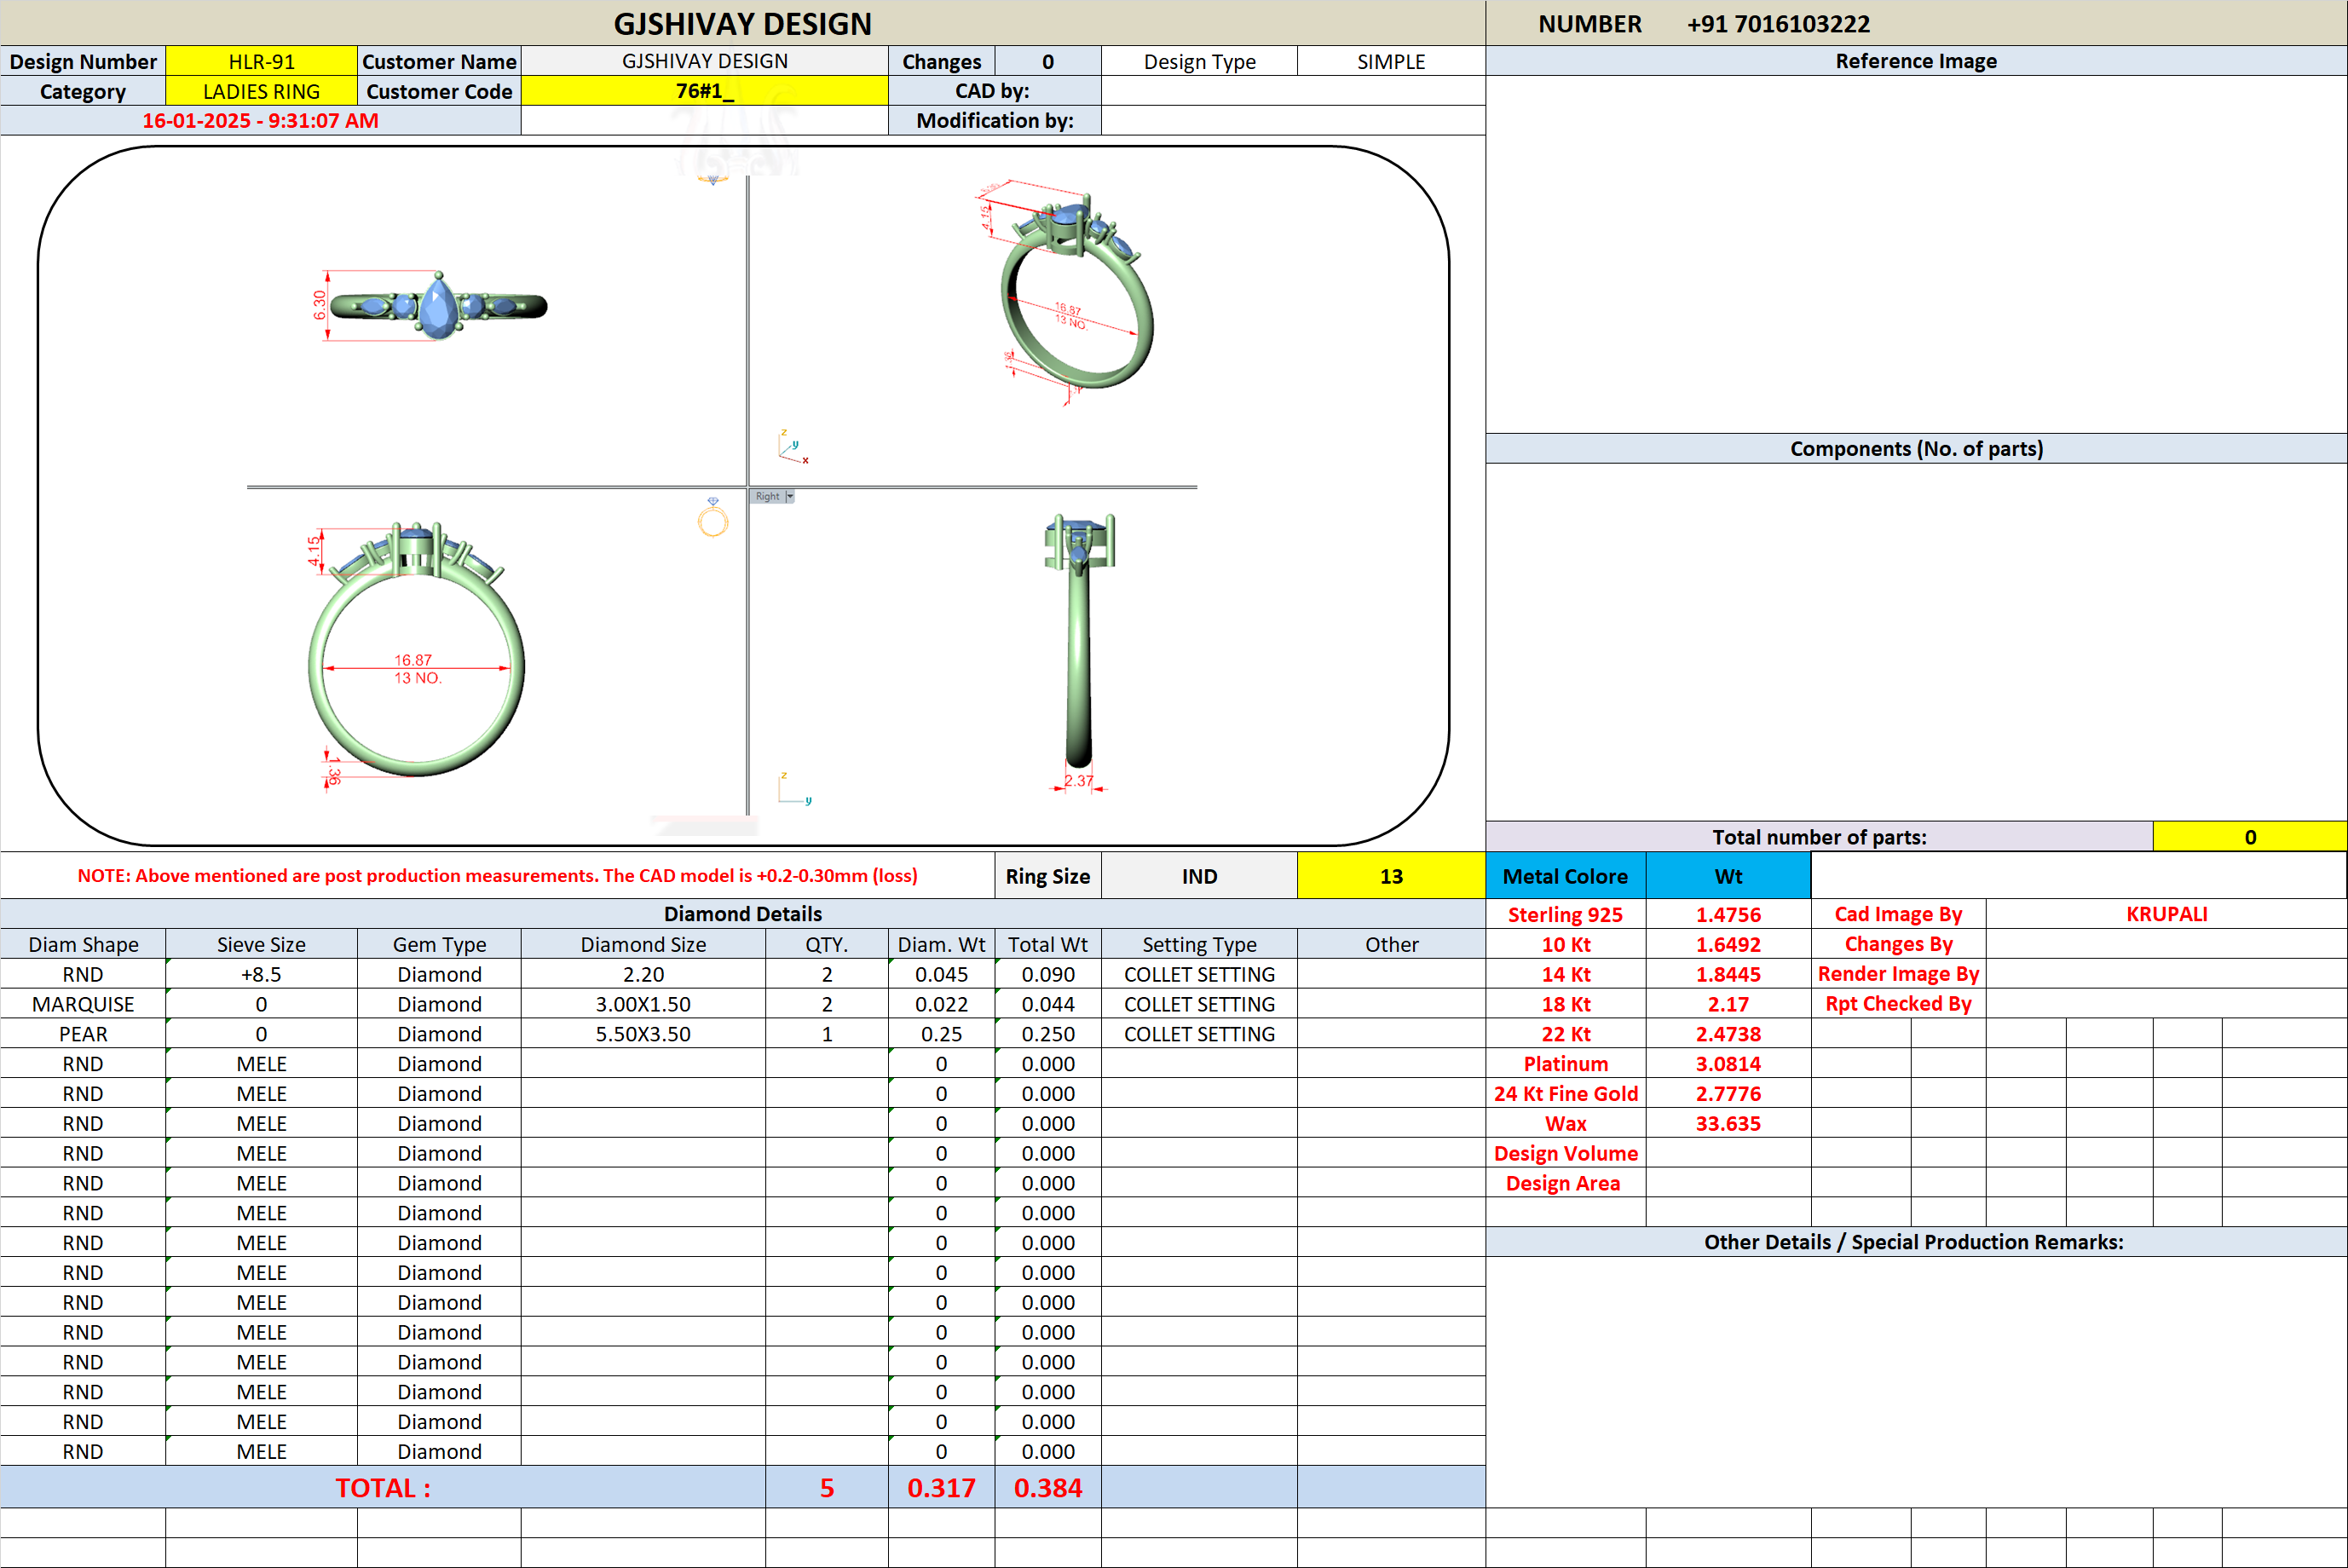Click the Design Volume label
2348x1568 pixels.
pyautogui.click(x=1565, y=1153)
